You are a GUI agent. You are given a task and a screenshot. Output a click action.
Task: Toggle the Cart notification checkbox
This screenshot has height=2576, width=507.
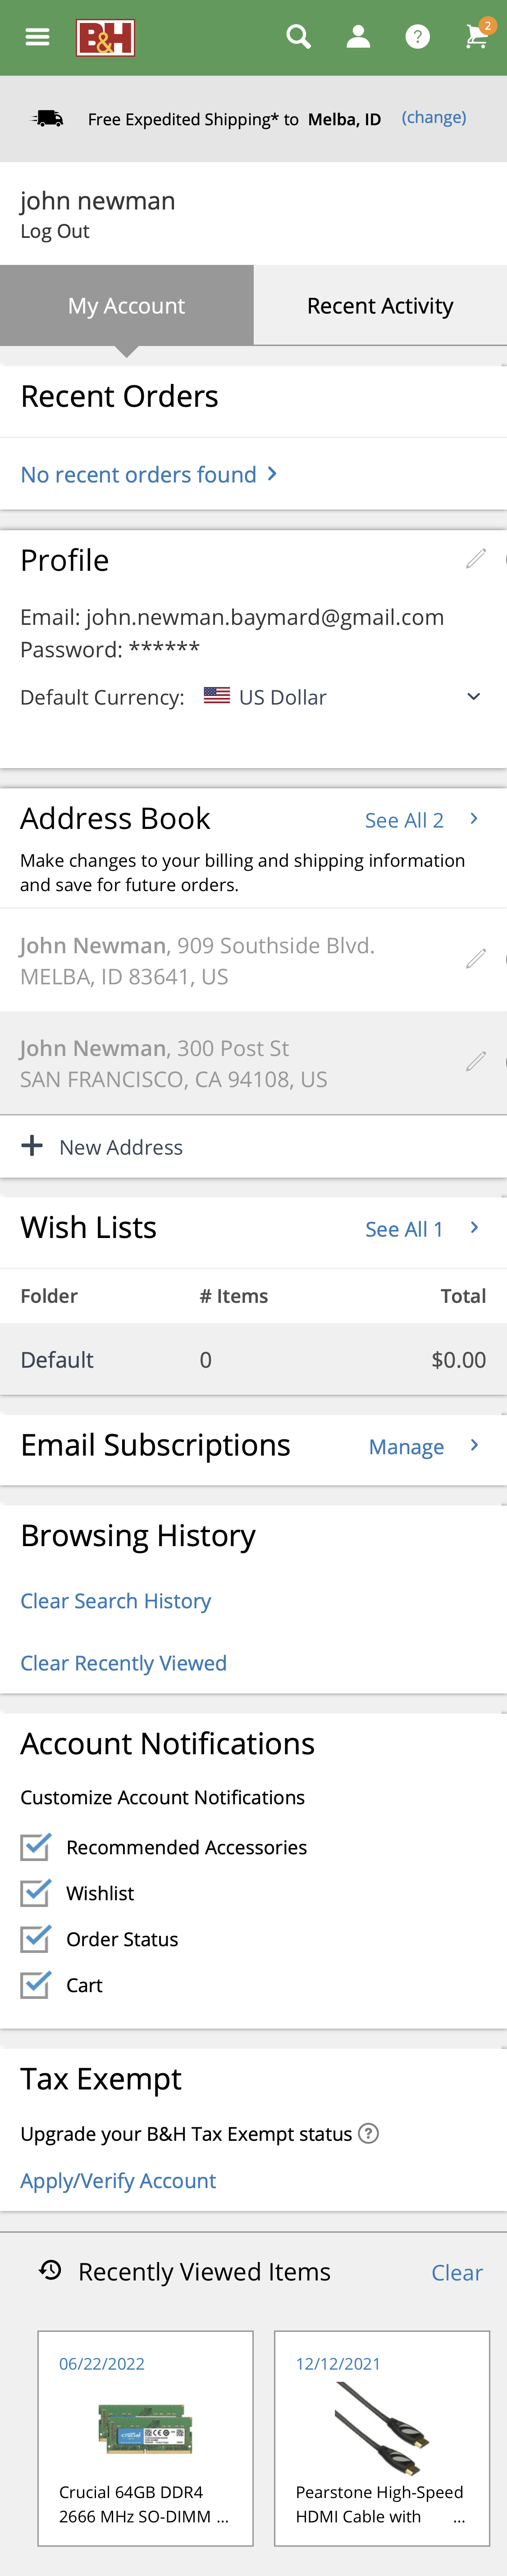(35, 1984)
